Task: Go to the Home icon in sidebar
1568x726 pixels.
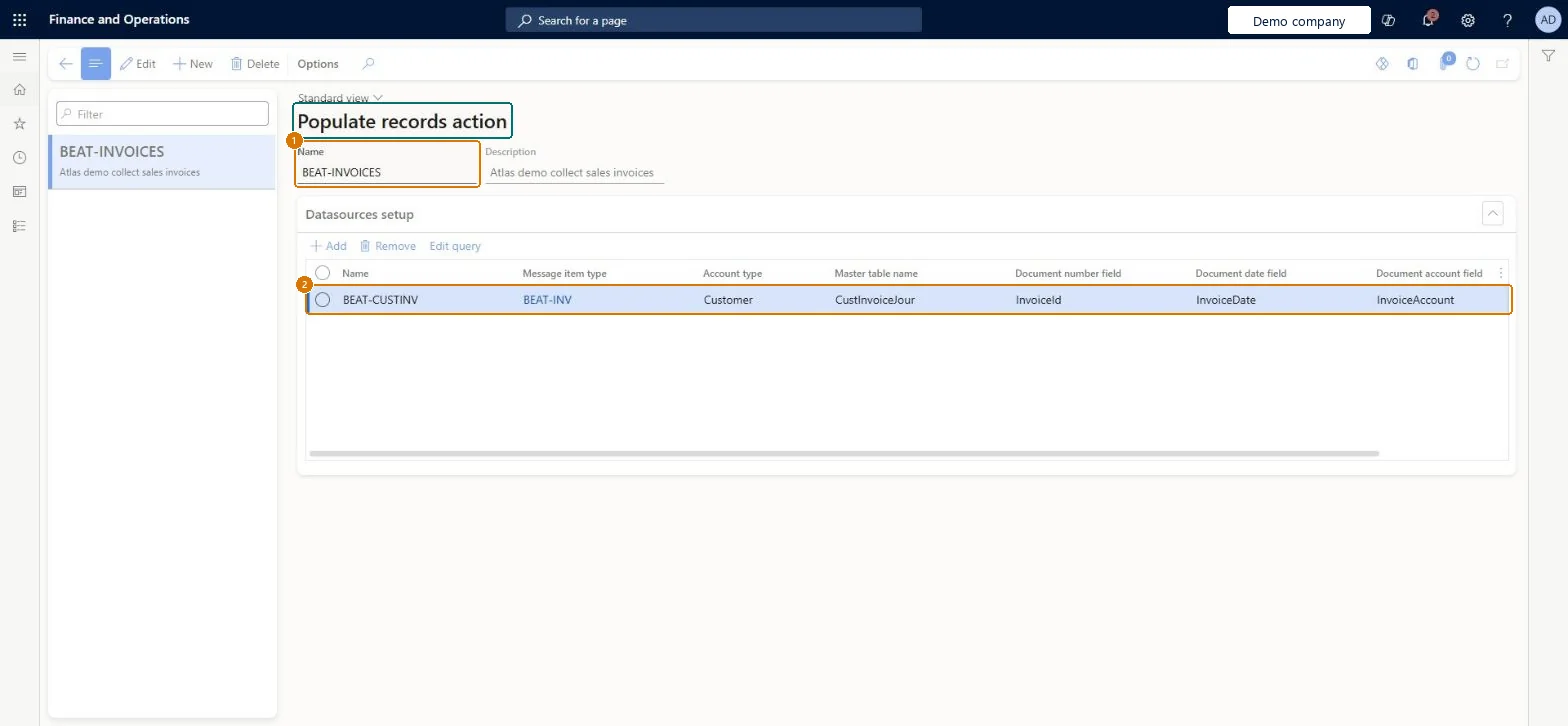Action: click(x=19, y=90)
